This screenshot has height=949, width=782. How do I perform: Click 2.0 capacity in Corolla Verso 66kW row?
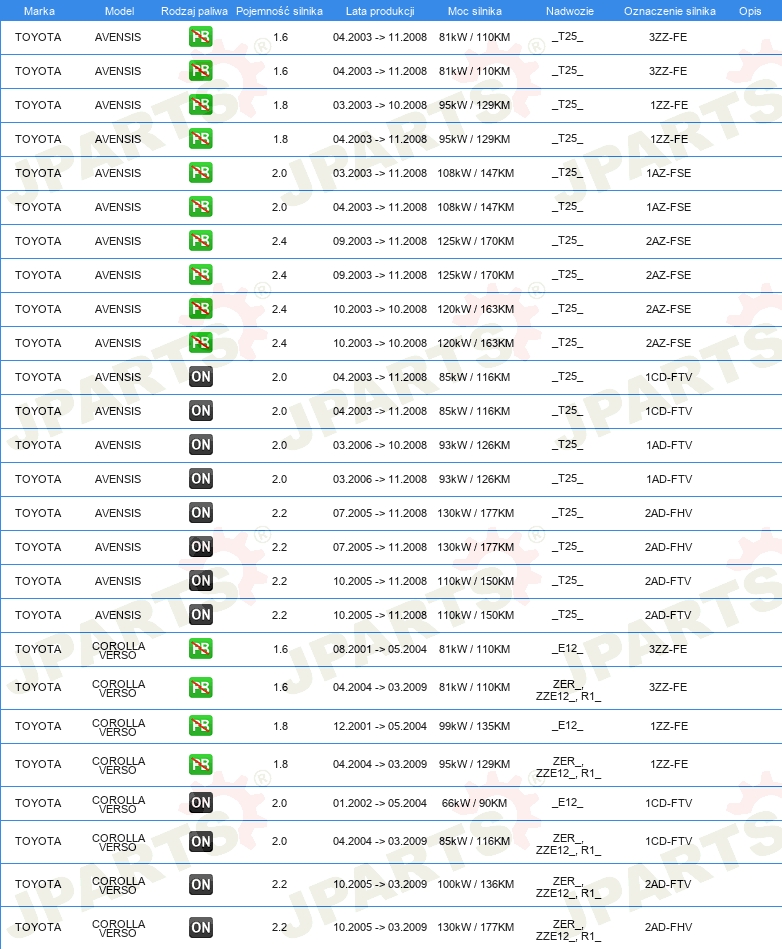click(280, 803)
